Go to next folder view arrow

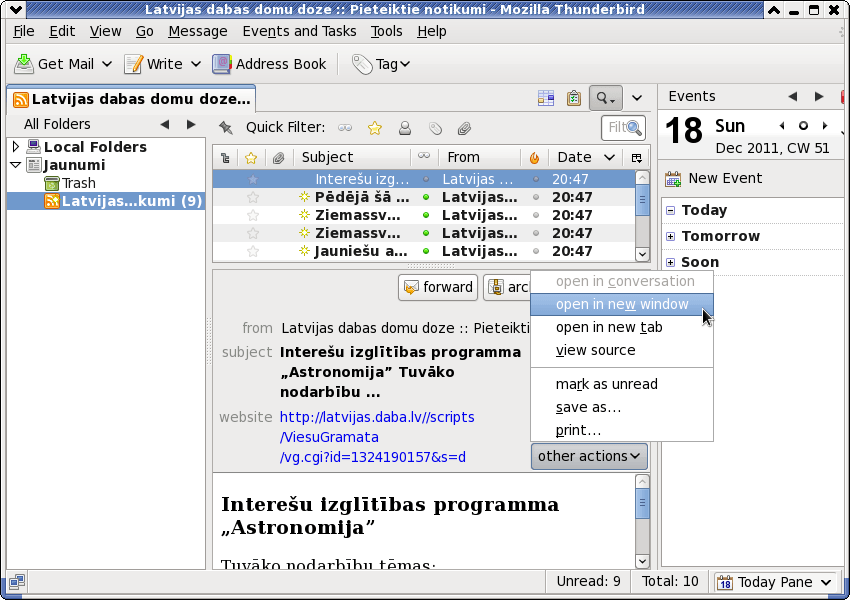coord(191,124)
